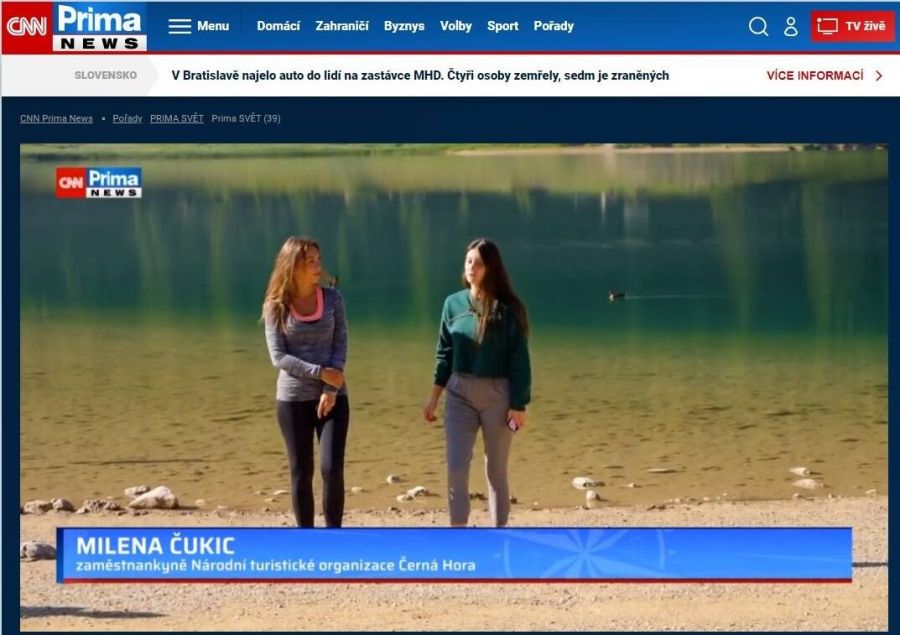
Task: Click the CNN Prima News breadcrumb link
Action: coord(56,119)
